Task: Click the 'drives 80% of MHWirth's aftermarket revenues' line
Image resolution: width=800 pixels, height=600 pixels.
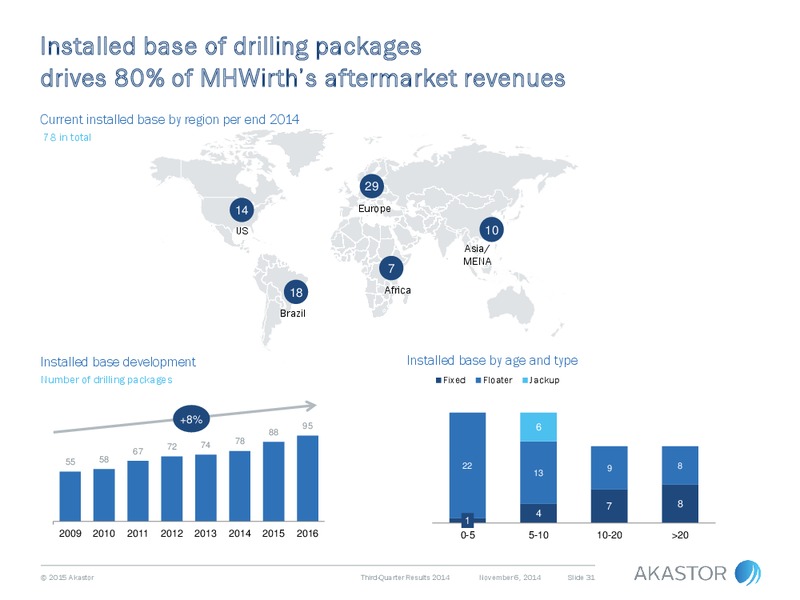Action: [x=303, y=79]
